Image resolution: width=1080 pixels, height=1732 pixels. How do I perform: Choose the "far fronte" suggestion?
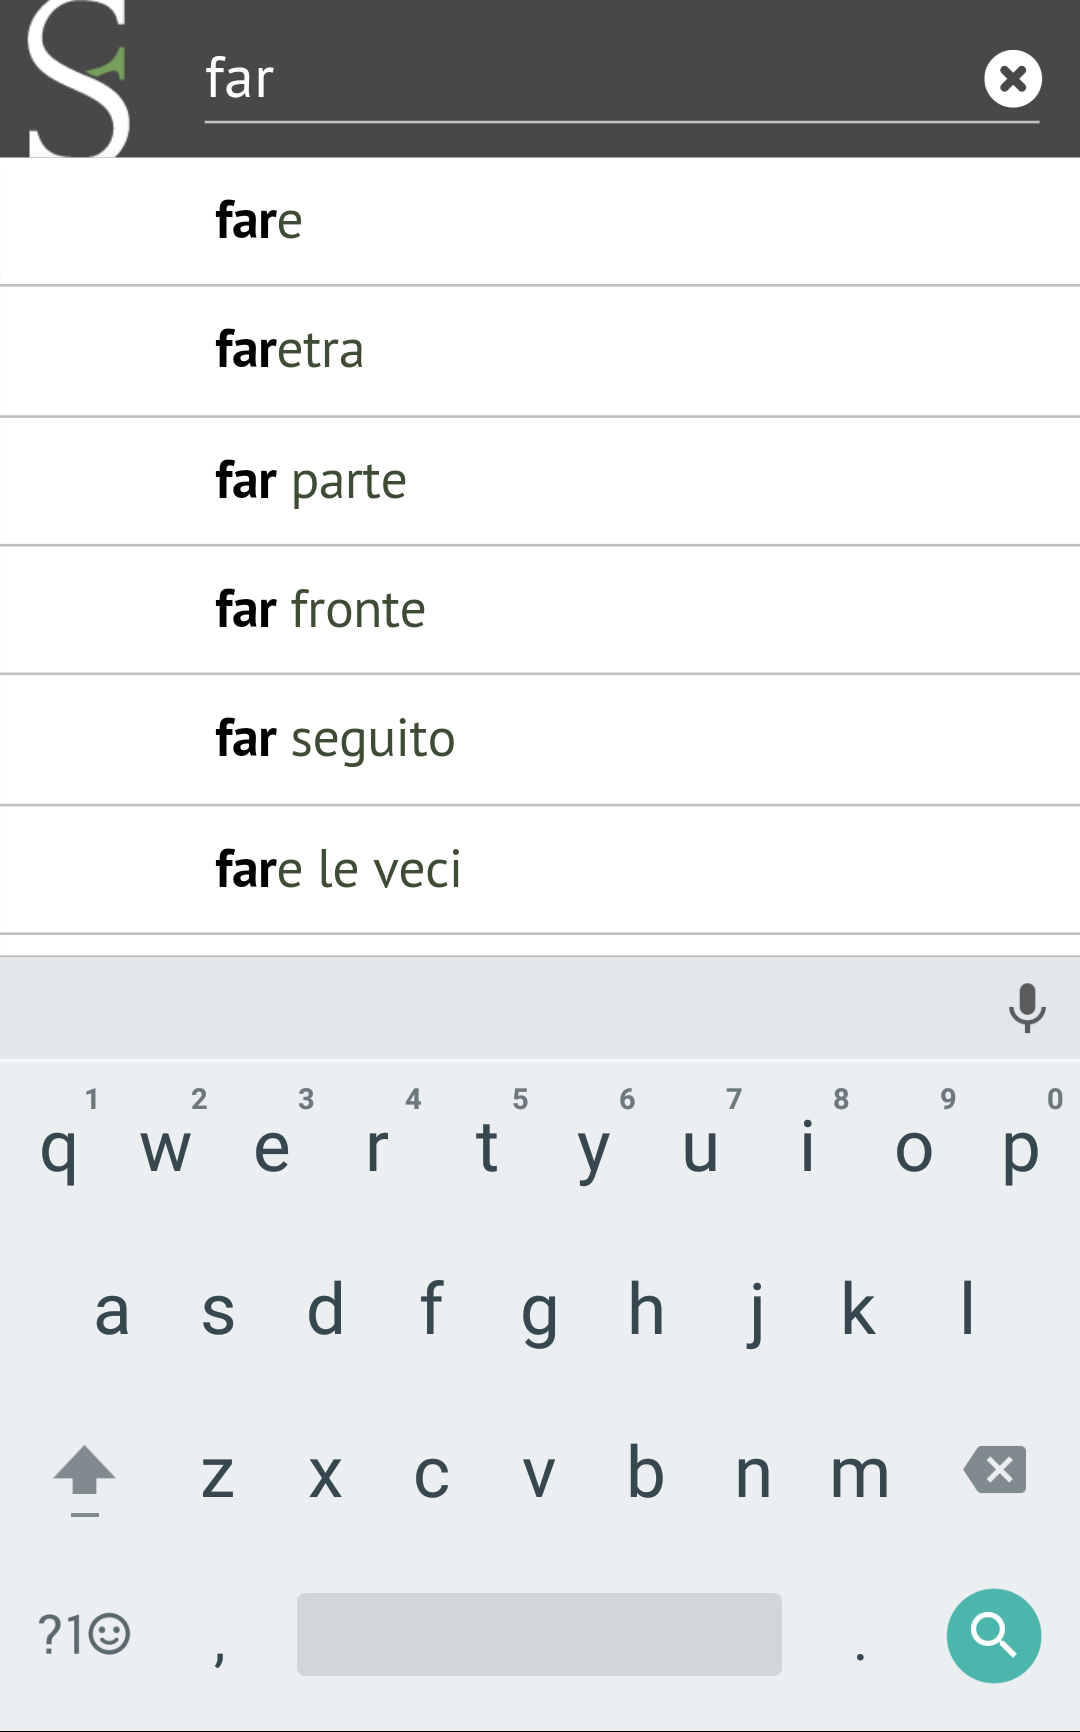(540, 610)
